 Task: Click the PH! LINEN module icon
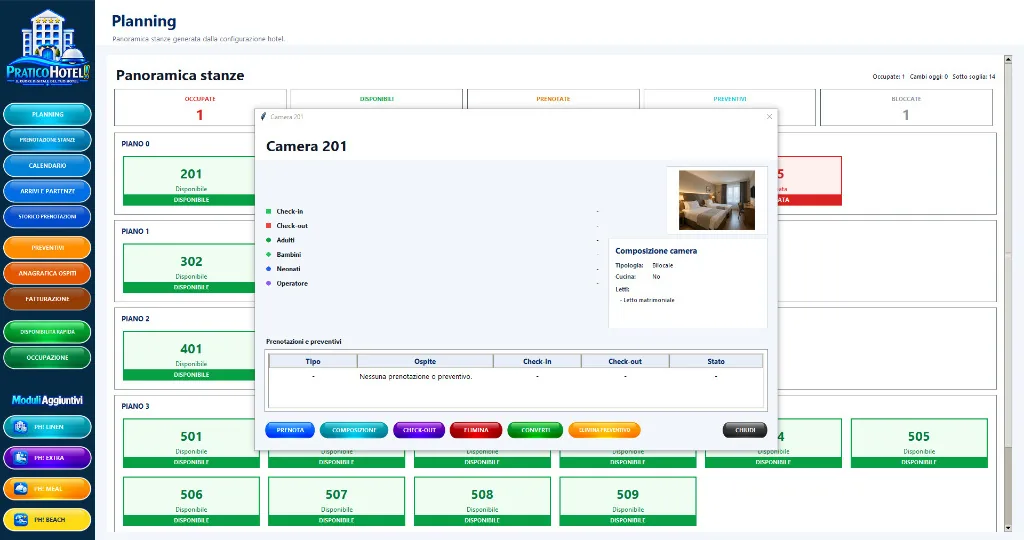20,427
